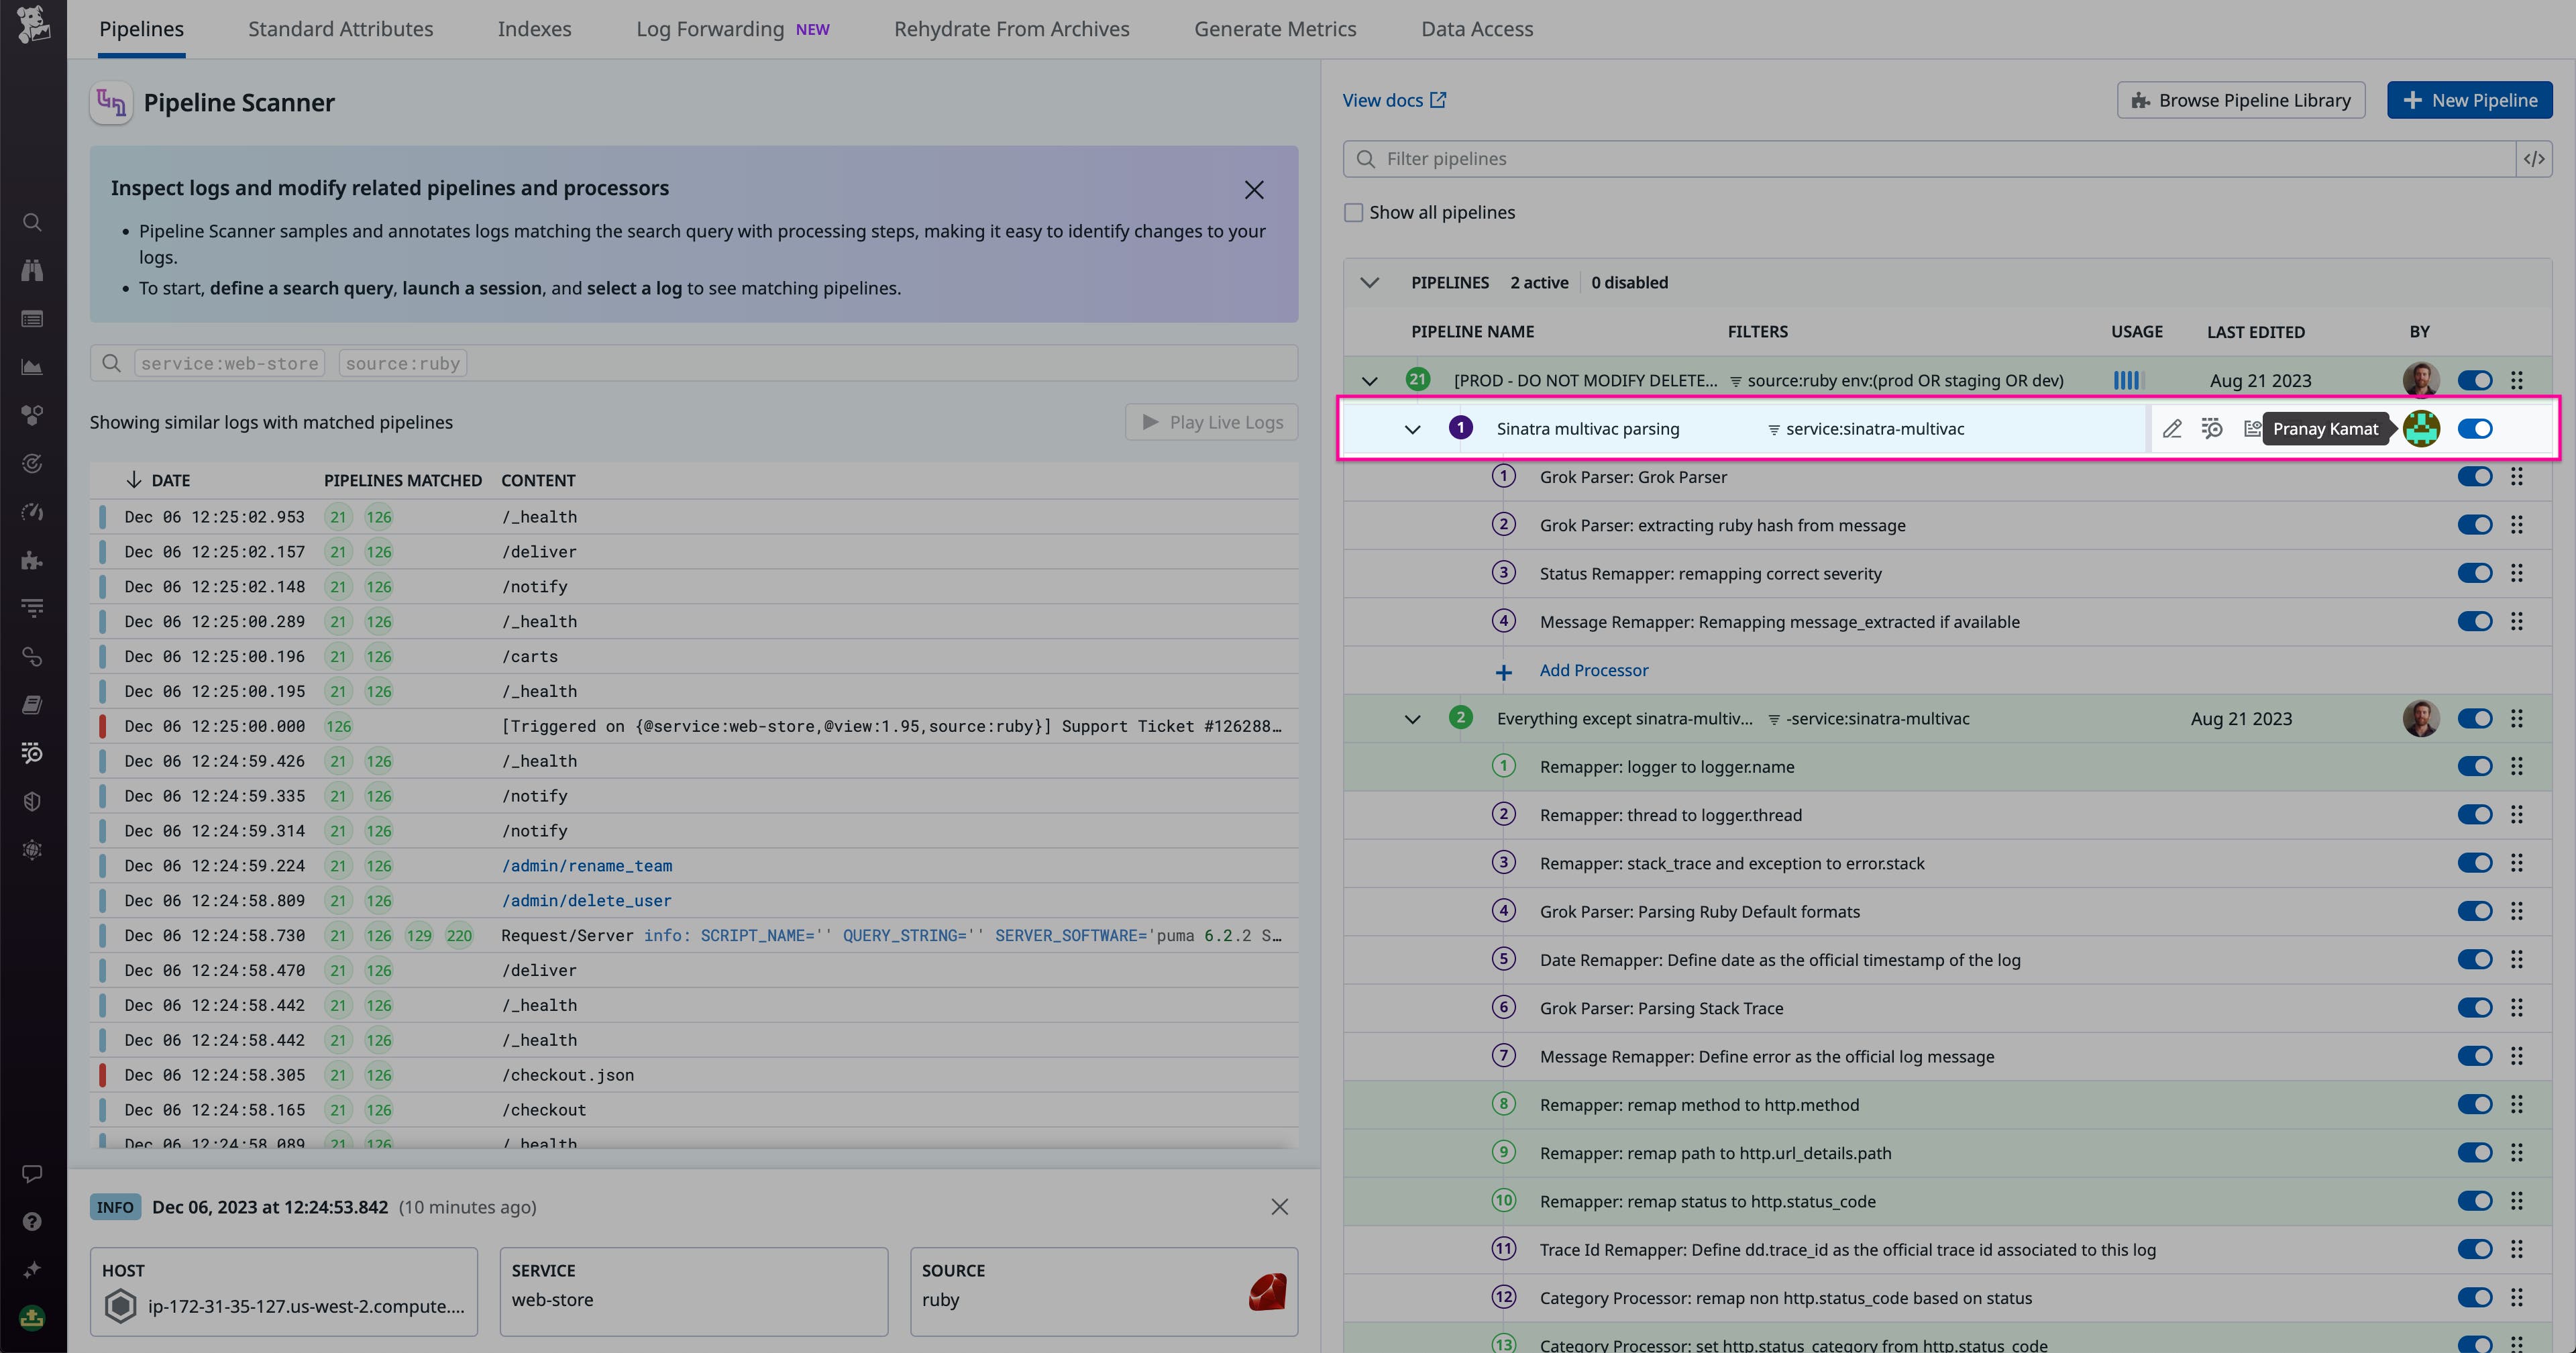Select the Watchdog binoculars icon in sidebar
Image resolution: width=2576 pixels, height=1353 pixels.
tap(32, 270)
